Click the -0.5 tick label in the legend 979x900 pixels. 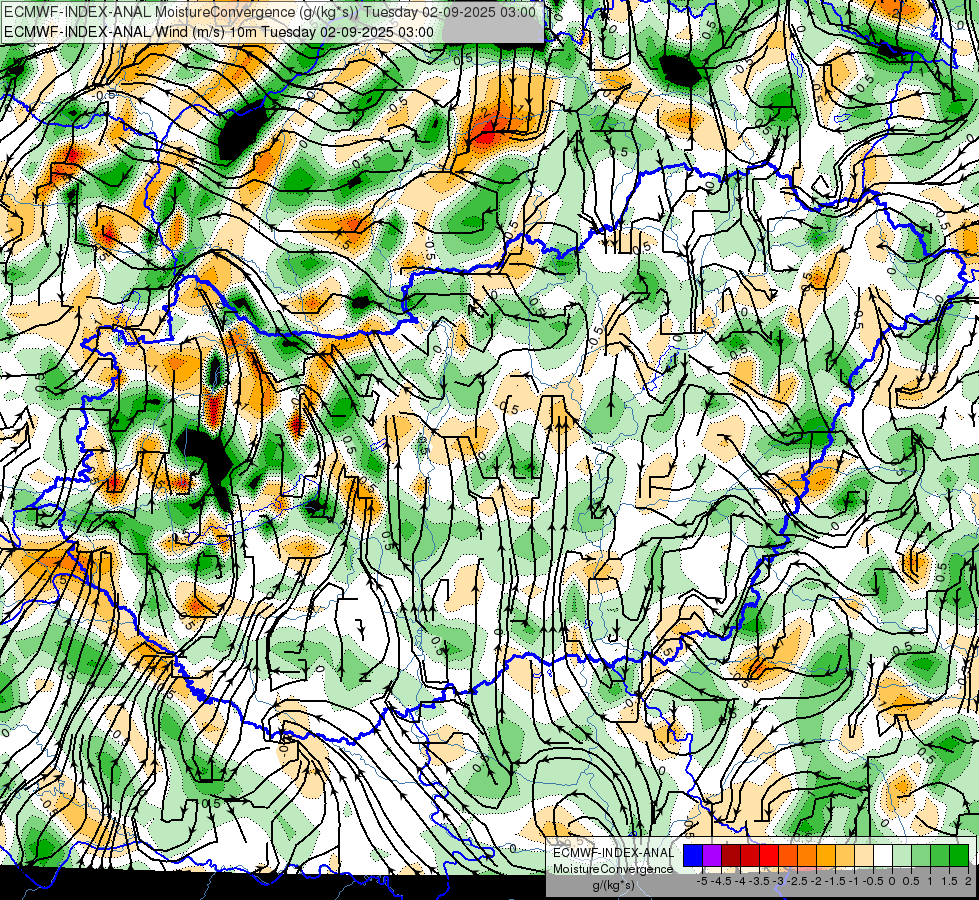(873, 881)
